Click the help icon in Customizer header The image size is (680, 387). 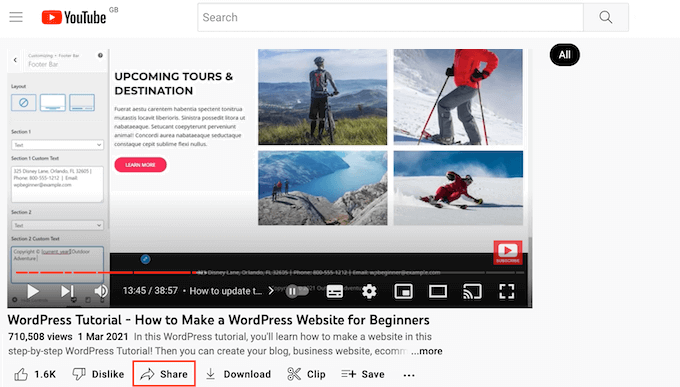click(x=100, y=56)
